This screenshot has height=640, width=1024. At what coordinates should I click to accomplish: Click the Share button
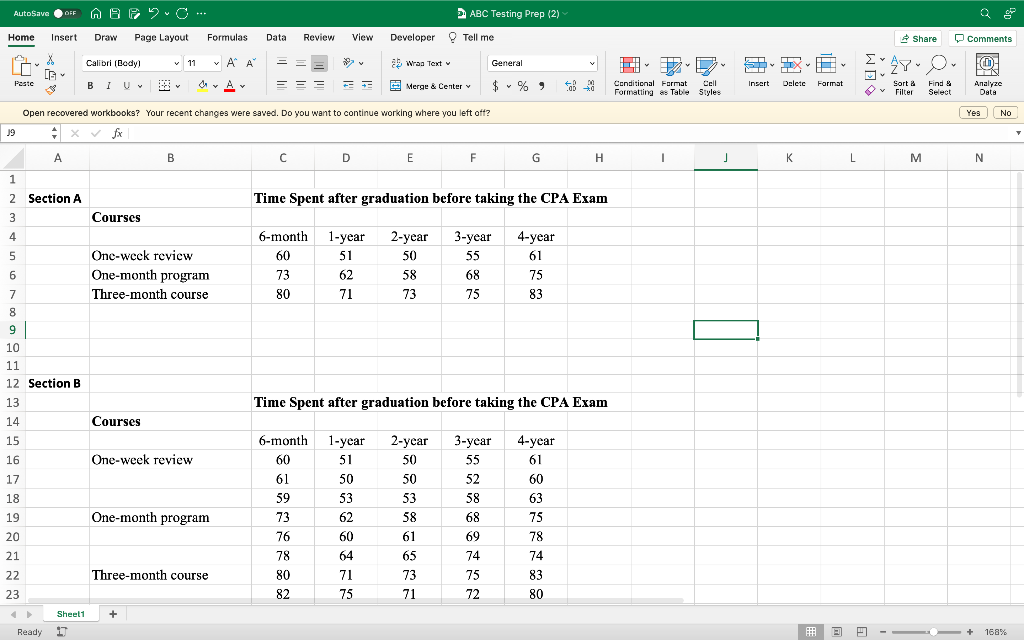pyautogui.click(x=918, y=39)
